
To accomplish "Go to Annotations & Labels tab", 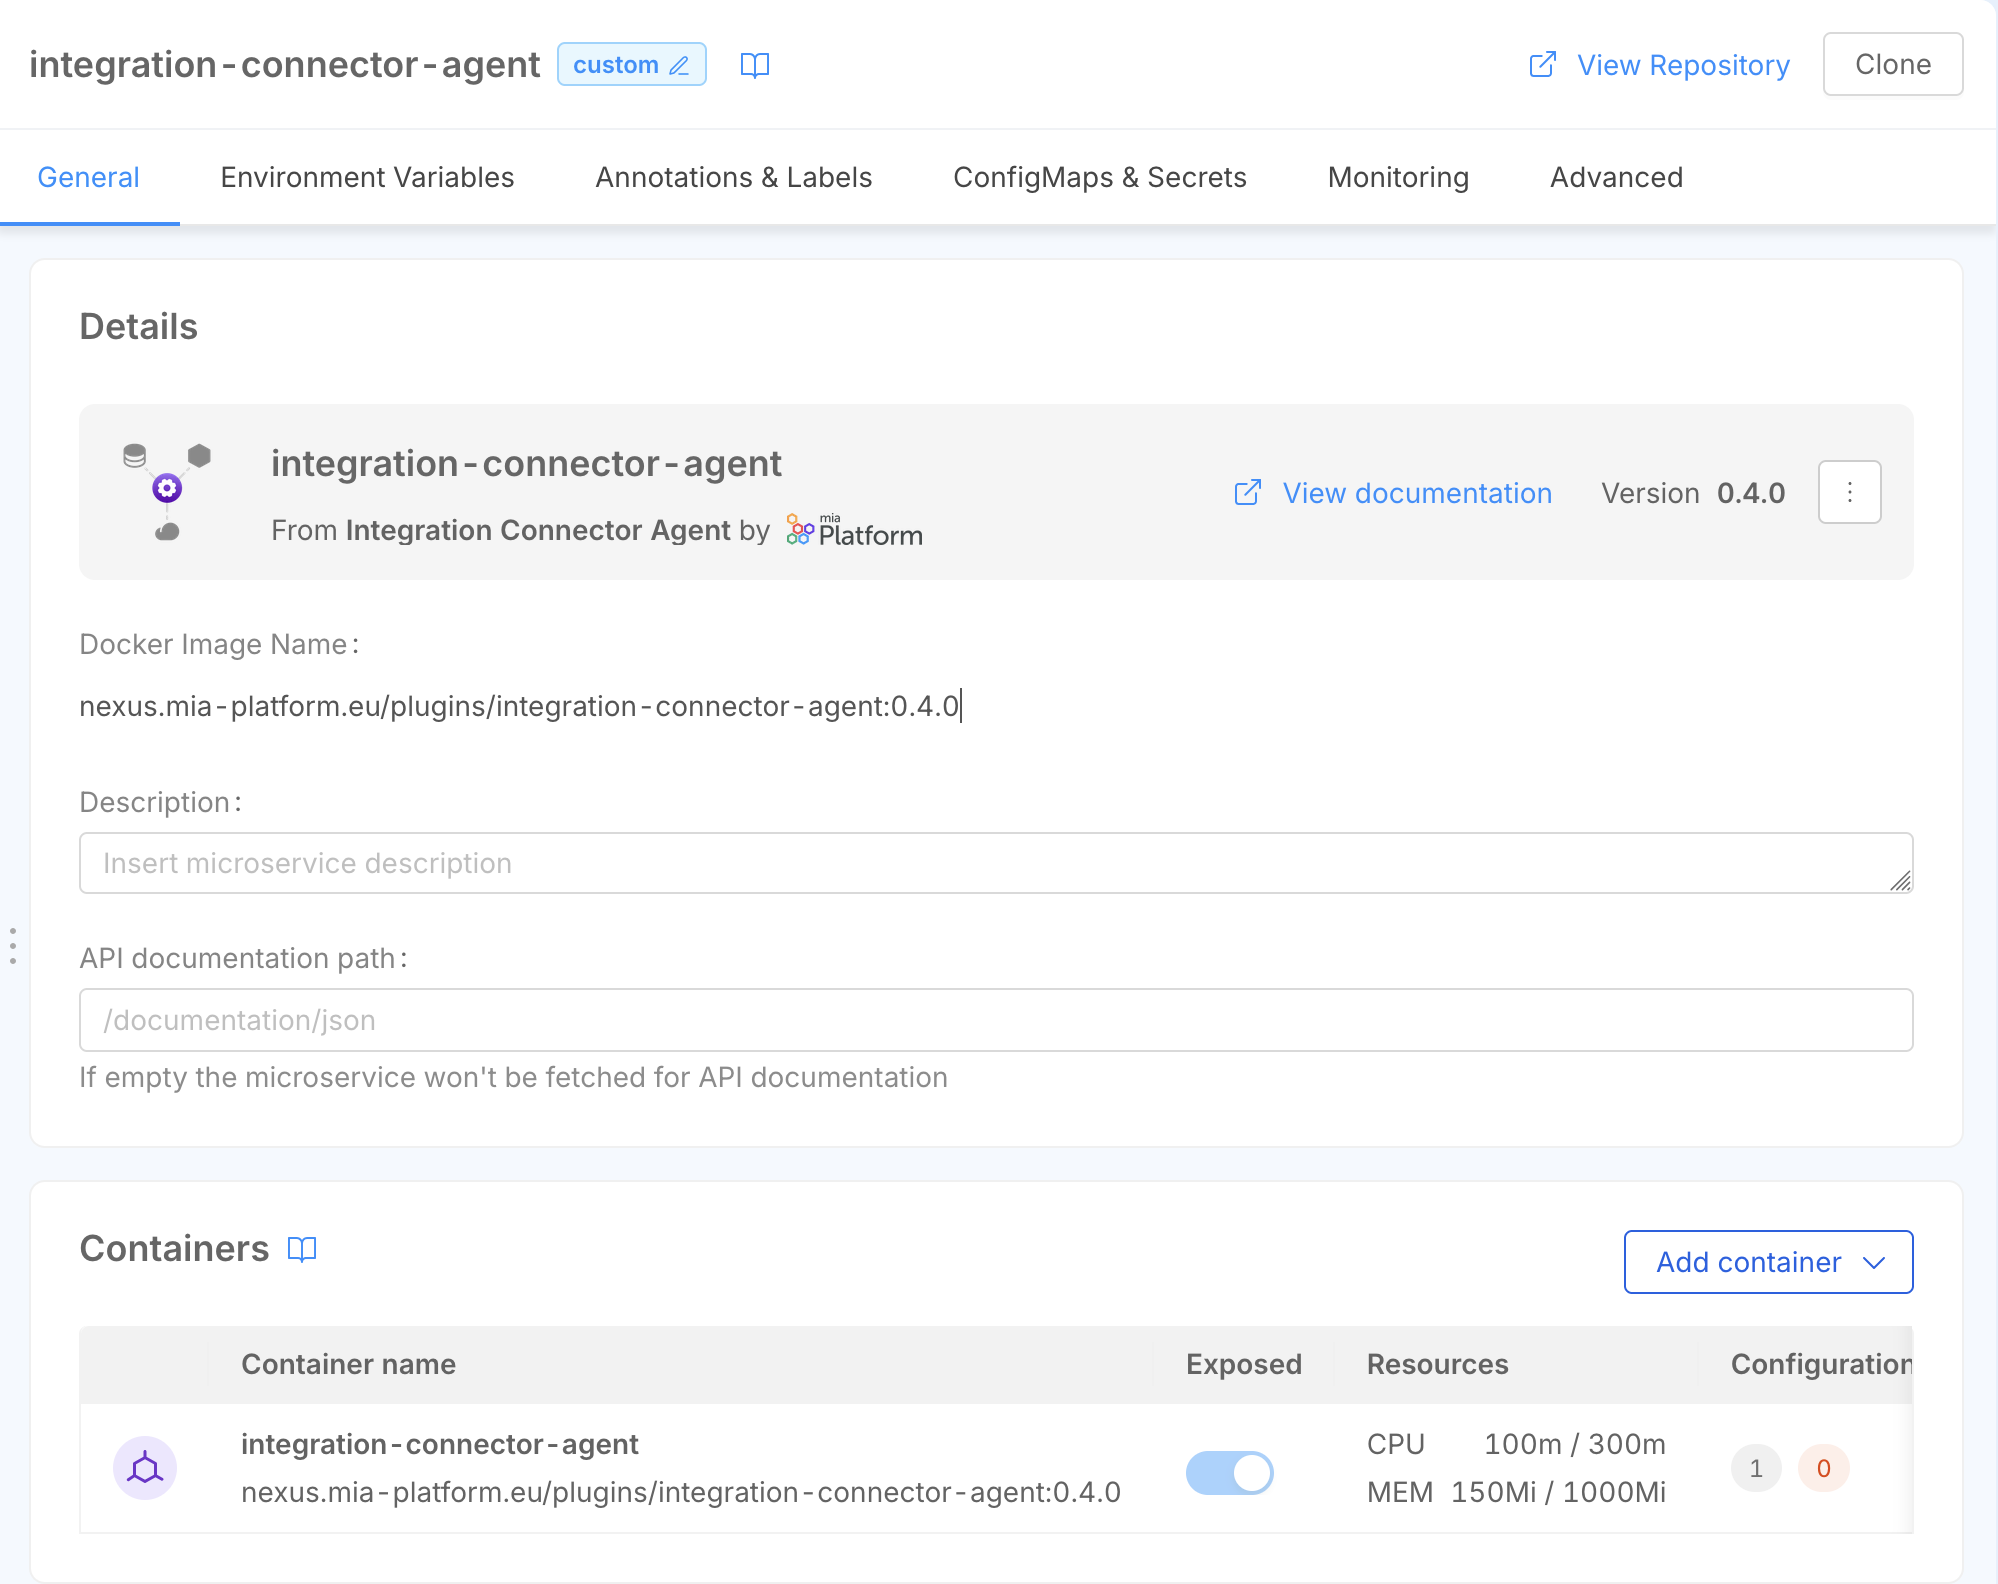I will point(733,177).
